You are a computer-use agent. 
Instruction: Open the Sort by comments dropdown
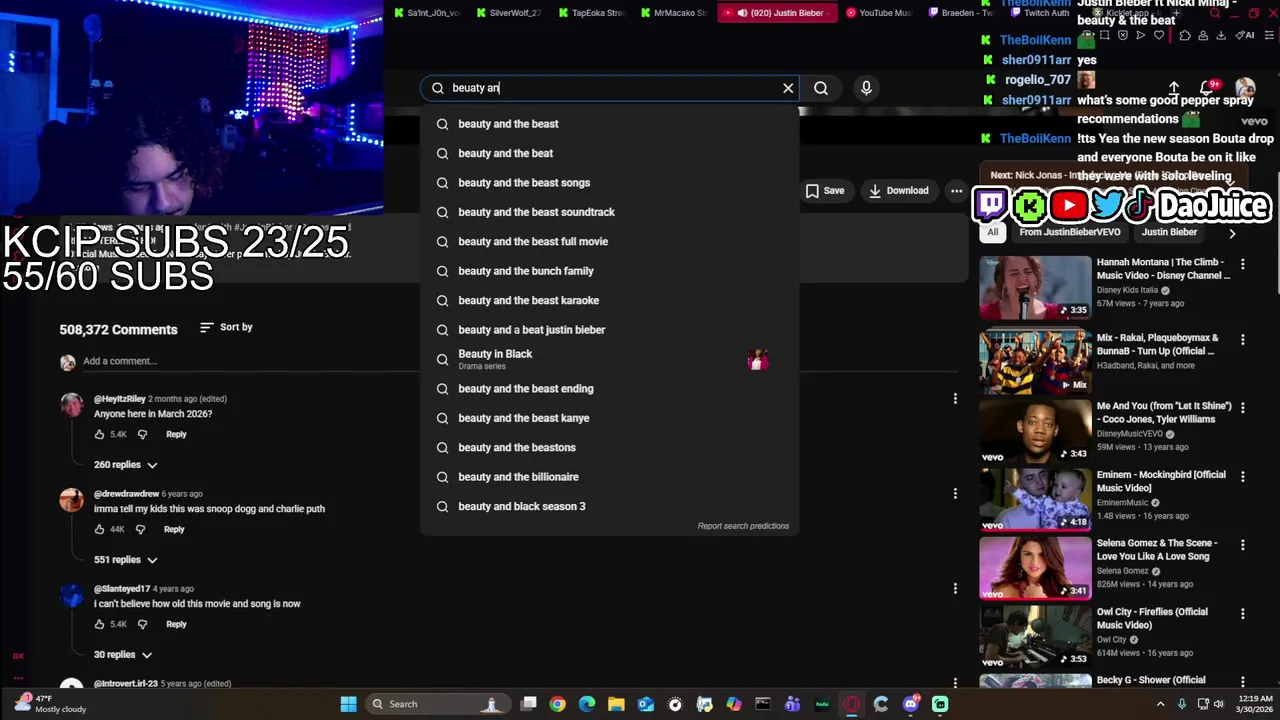point(226,327)
